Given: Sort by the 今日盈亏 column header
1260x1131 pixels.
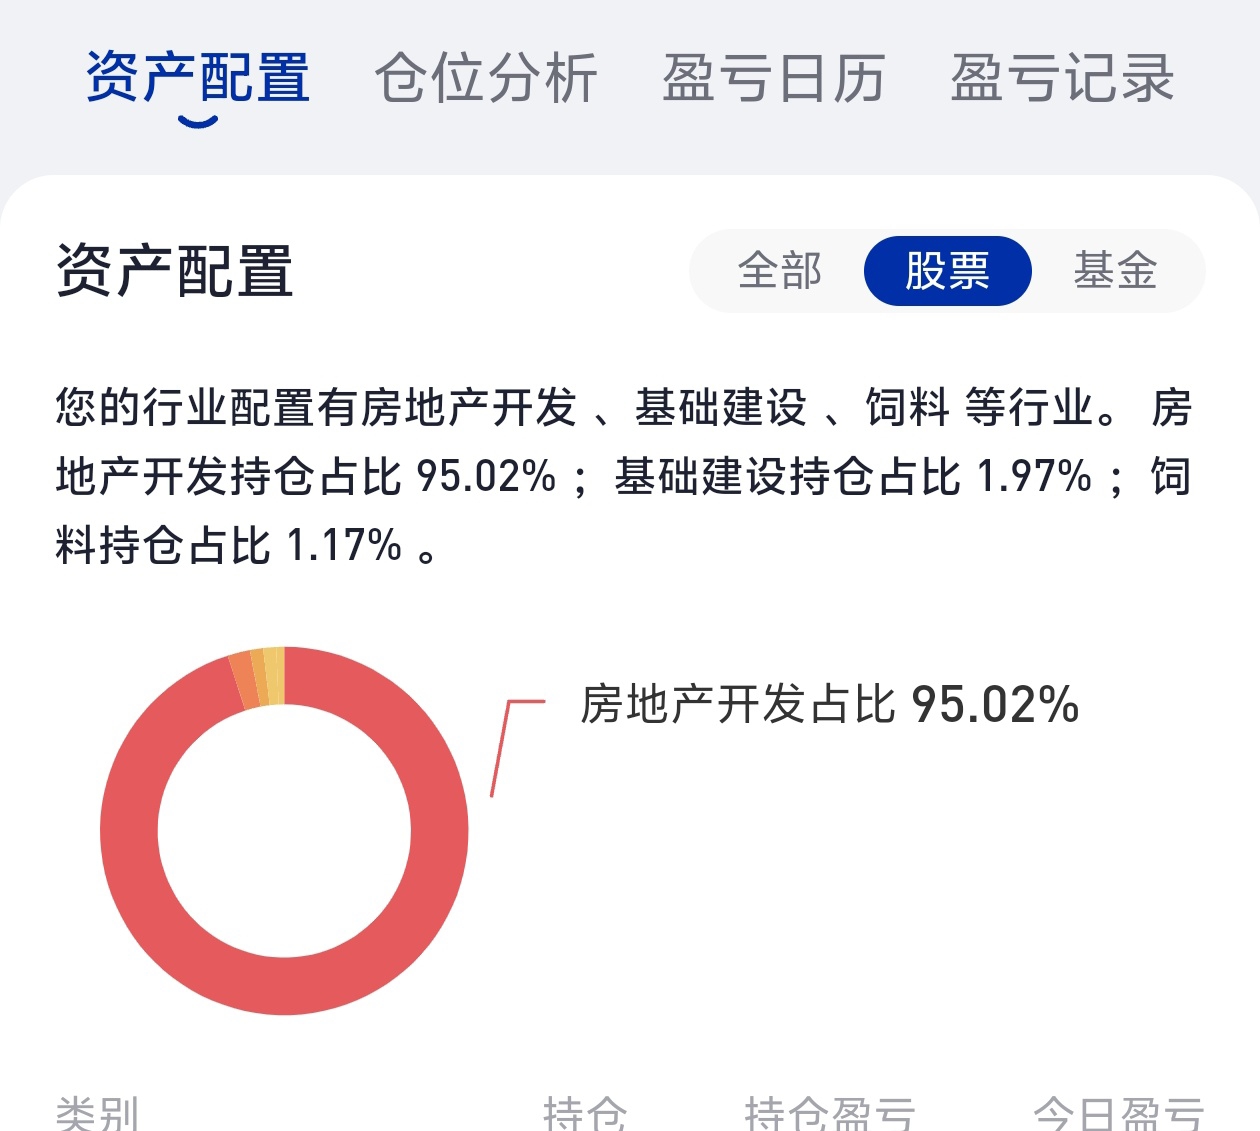Looking at the screenshot, I should tap(1118, 1114).
